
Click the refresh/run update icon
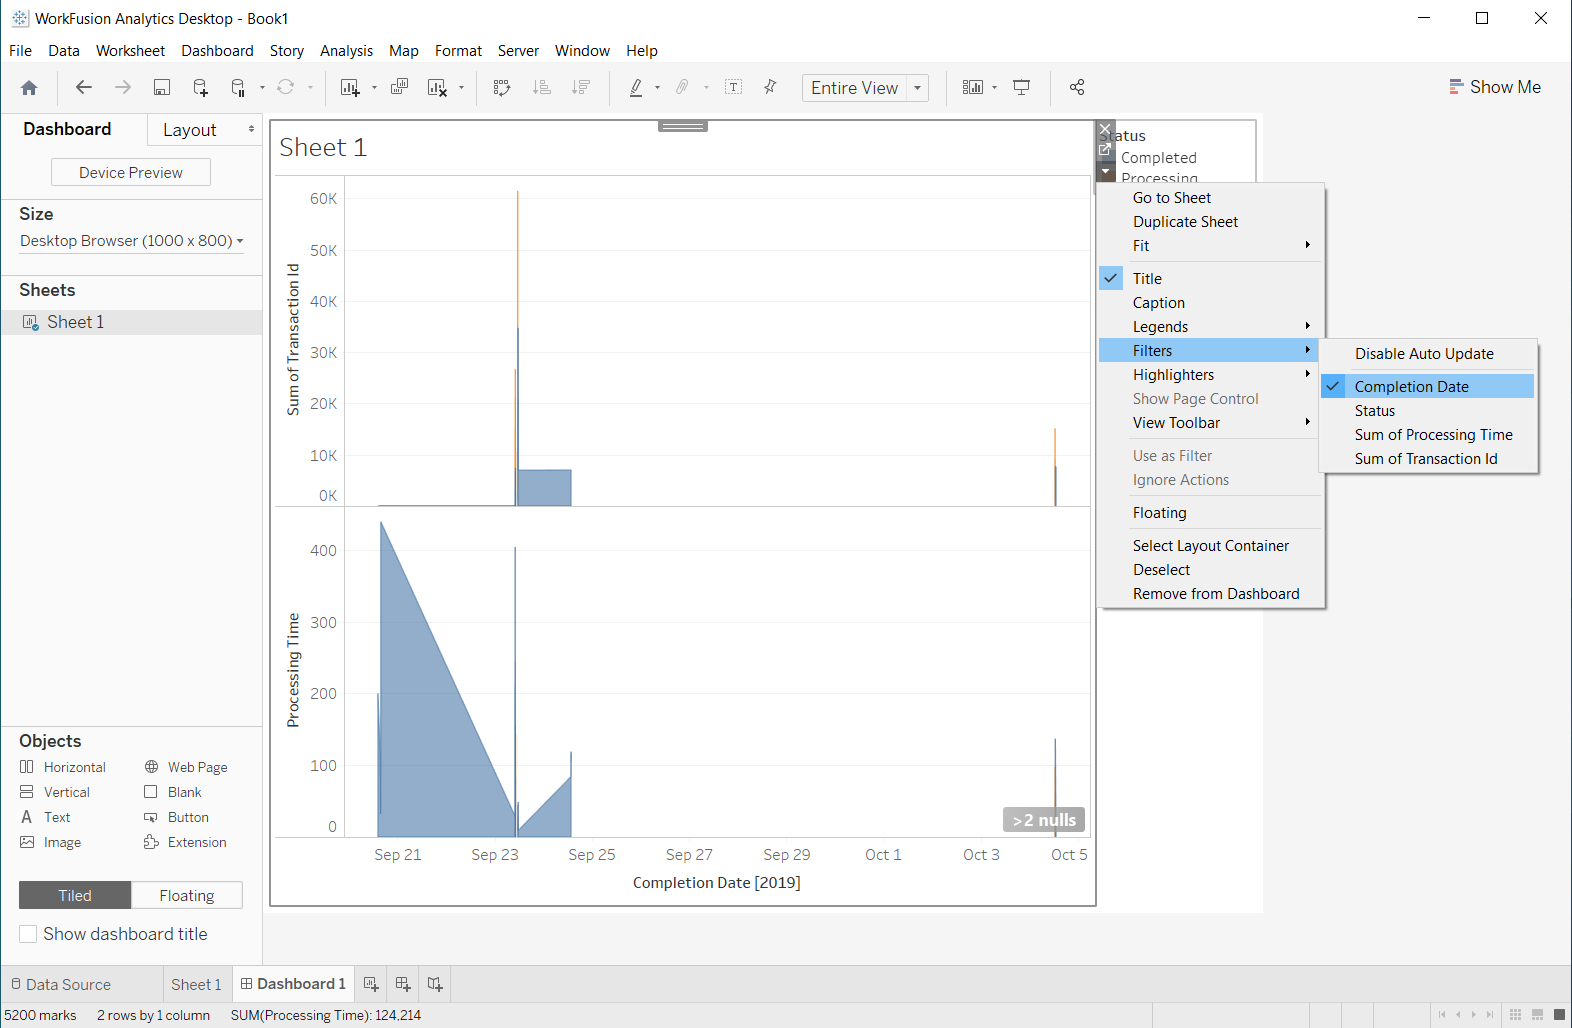(286, 88)
